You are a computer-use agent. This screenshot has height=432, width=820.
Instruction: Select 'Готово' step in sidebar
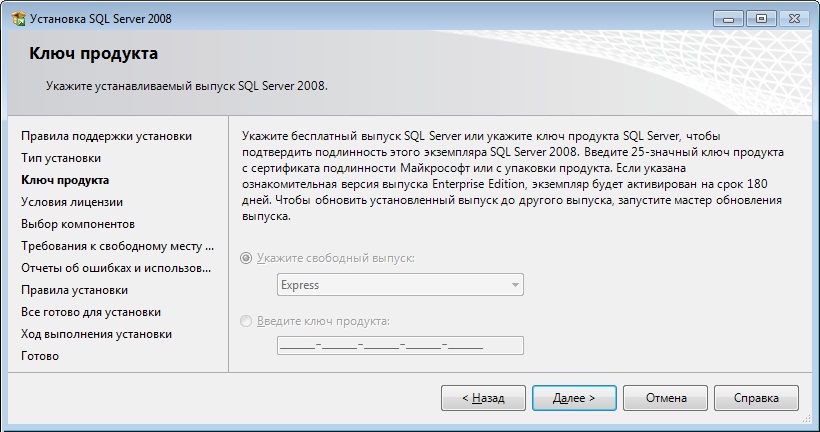[x=40, y=356]
